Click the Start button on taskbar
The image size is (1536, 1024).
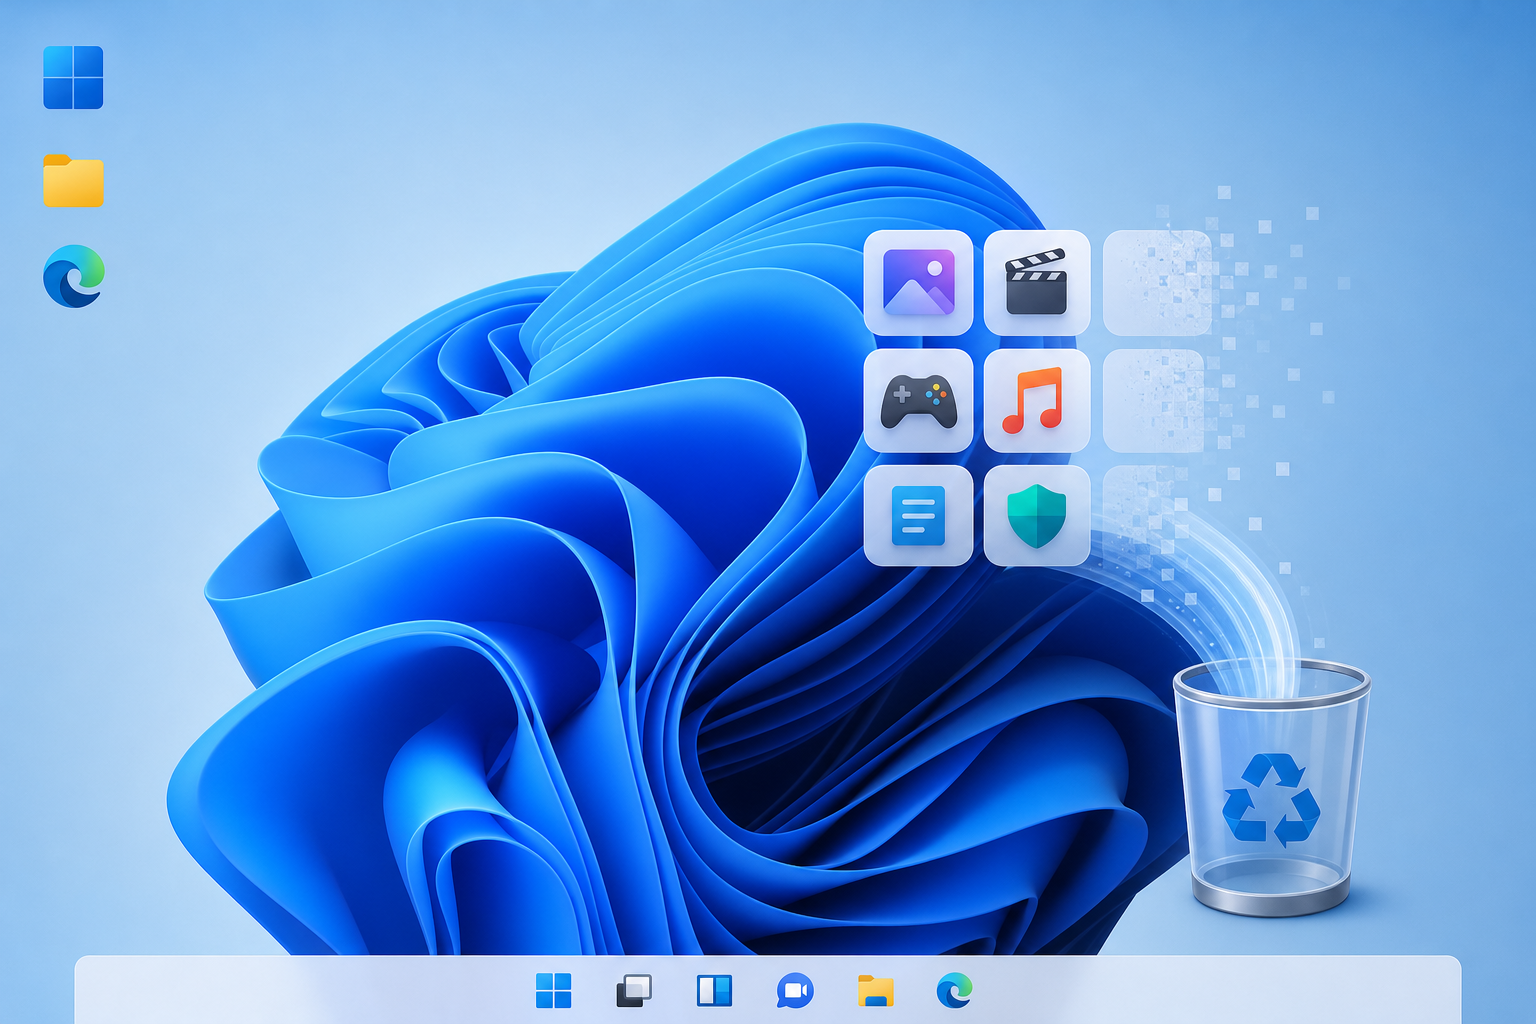click(553, 991)
